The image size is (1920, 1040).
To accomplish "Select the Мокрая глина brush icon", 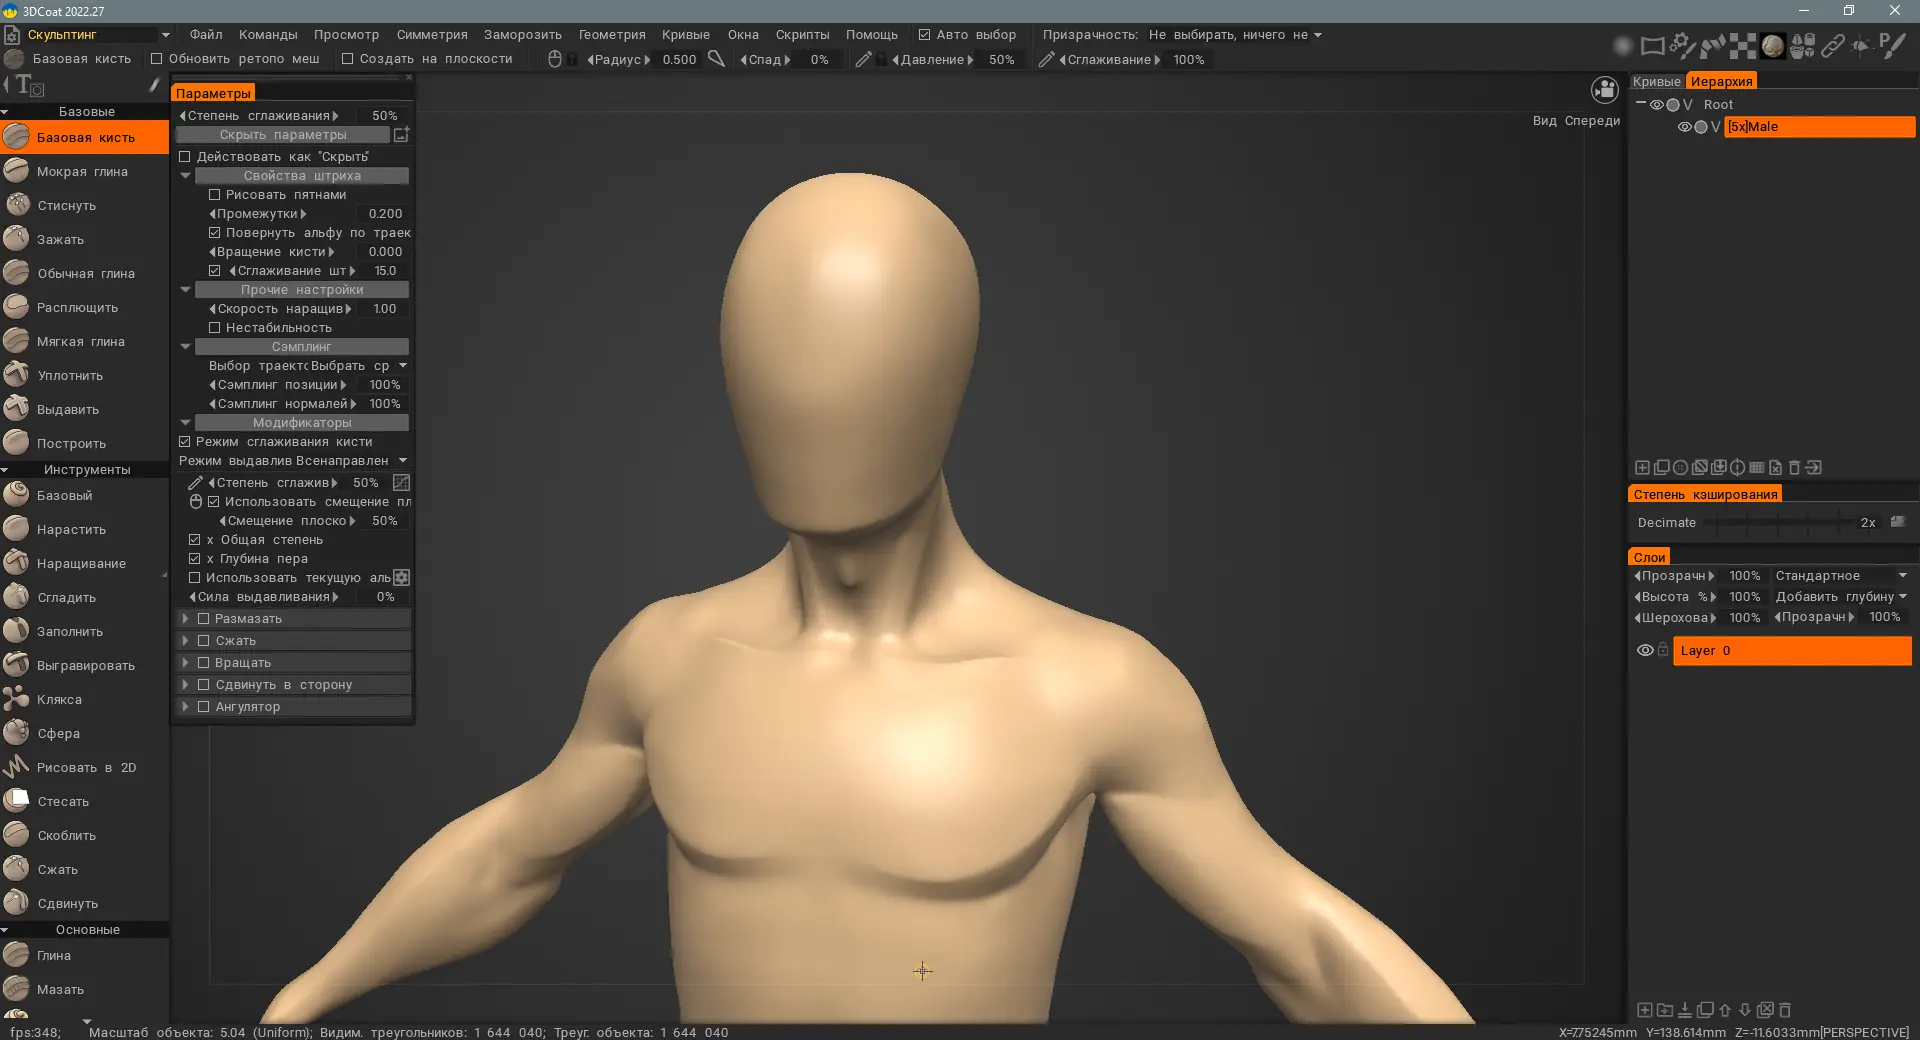I will click(x=17, y=171).
